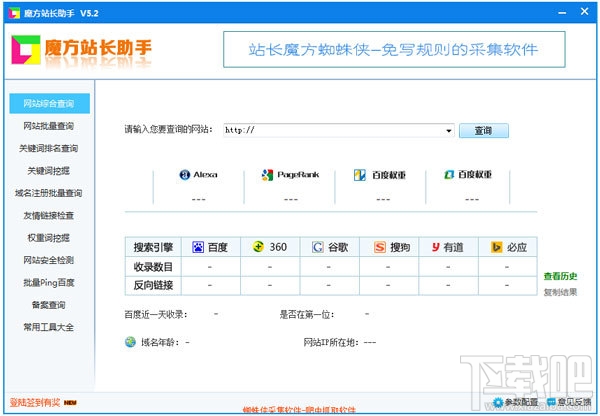Screen dimensions: 600x416
Task: Click the 有道 Youdao icon
Action: [435, 247]
